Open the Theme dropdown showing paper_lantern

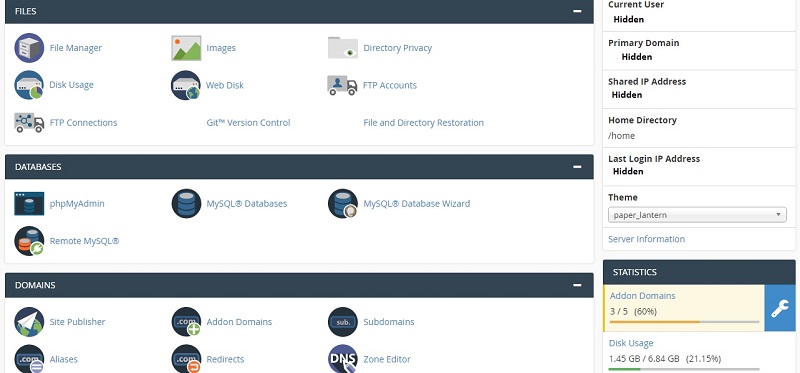point(697,215)
